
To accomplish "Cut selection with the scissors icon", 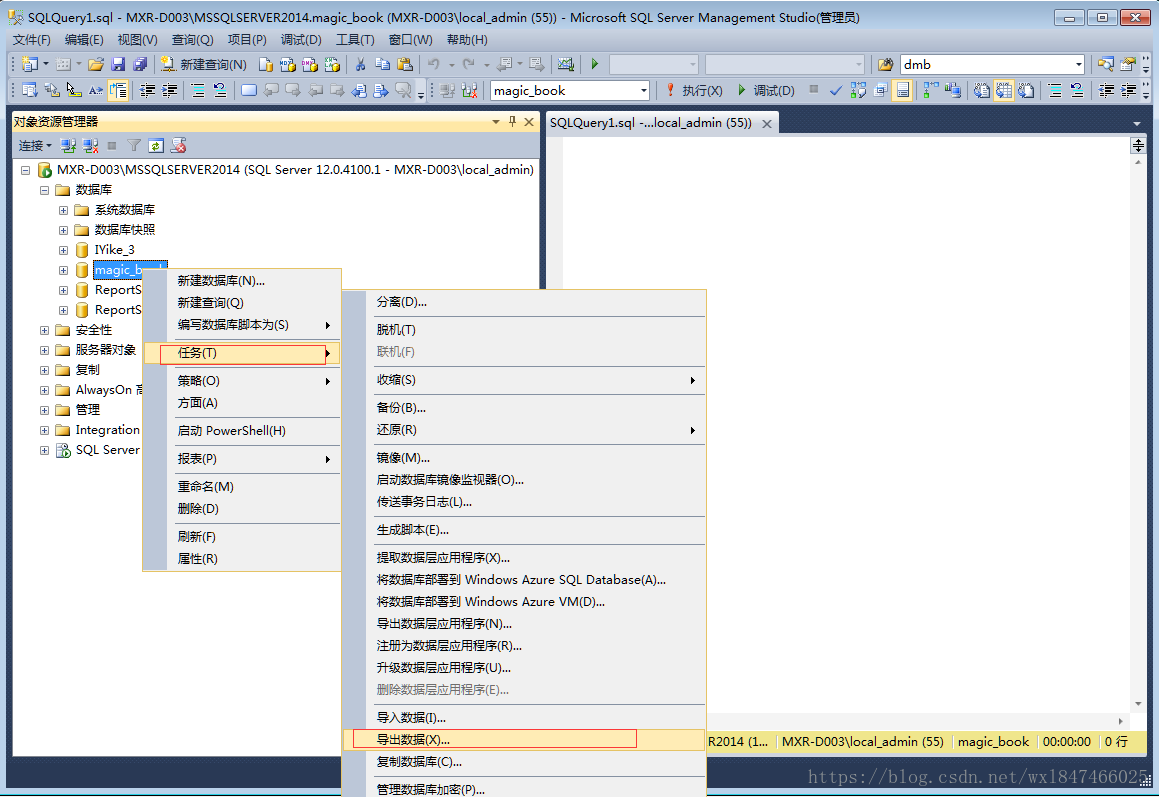I will click(x=360, y=64).
